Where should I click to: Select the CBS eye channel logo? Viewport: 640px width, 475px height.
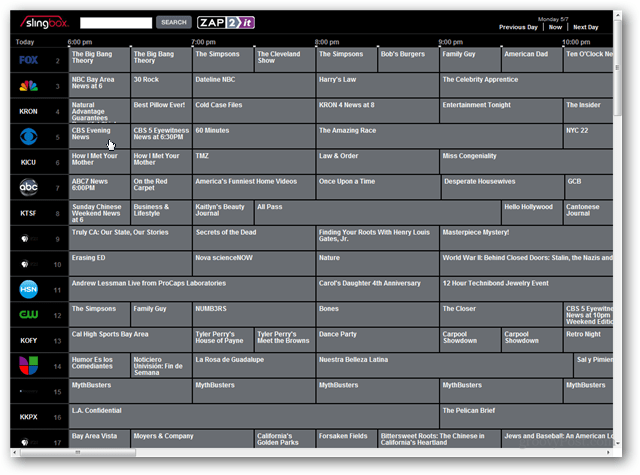tap(29, 137)
